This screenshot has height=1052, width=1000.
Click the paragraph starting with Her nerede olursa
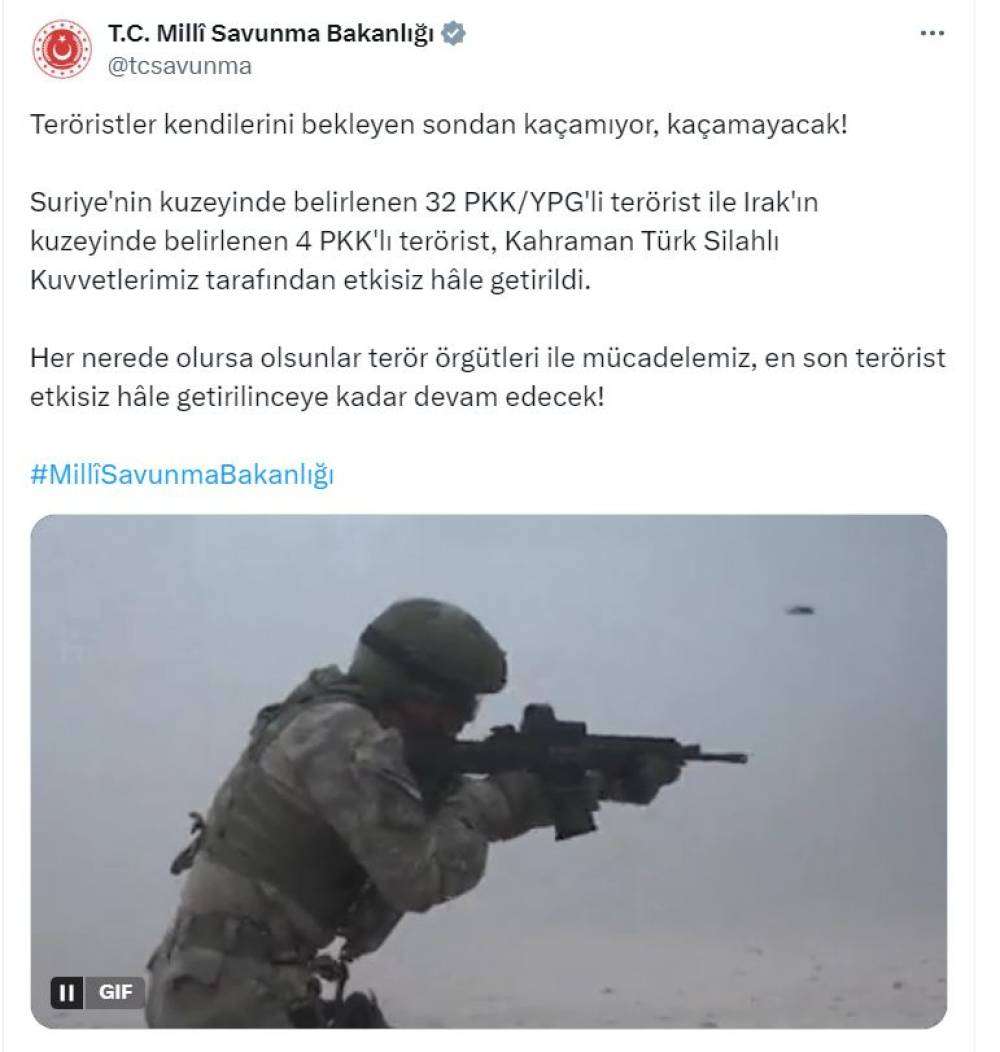[488, 377]
